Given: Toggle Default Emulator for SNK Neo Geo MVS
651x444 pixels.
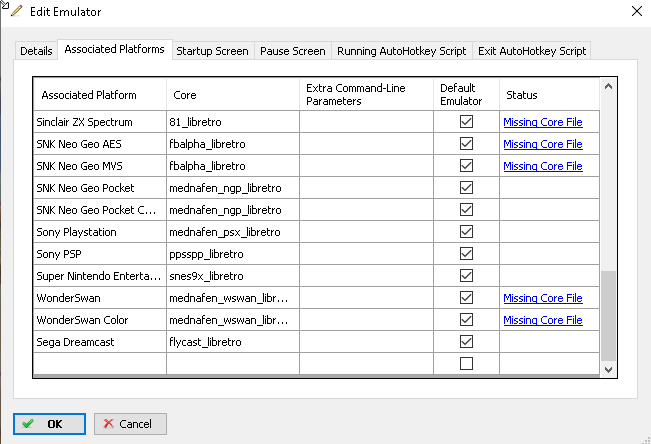Looking at the screenshot, I should [x=466, y=166].
